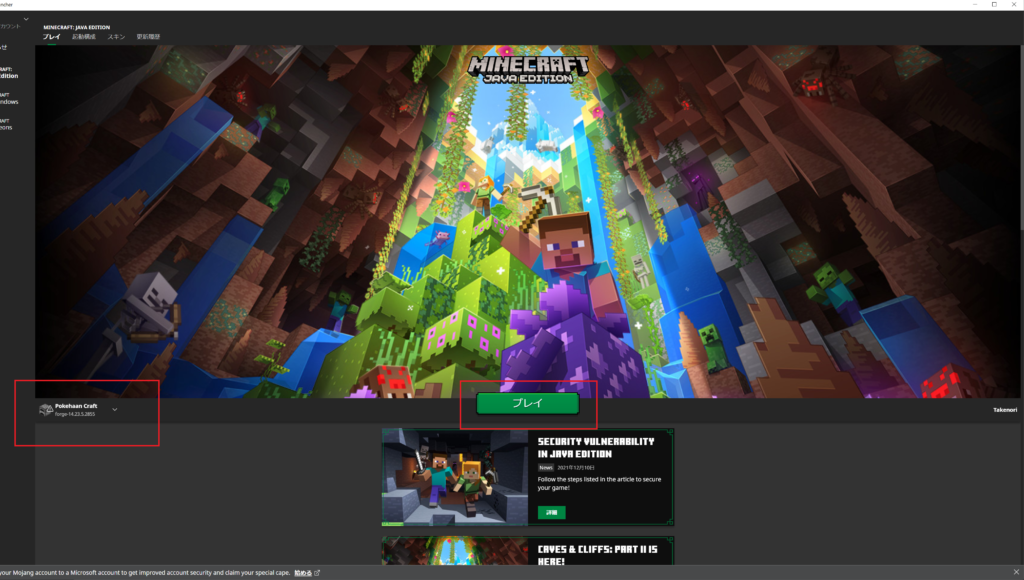
Task: Dismiss the Mojang account banner with the X
Action: coord(1017,573)
